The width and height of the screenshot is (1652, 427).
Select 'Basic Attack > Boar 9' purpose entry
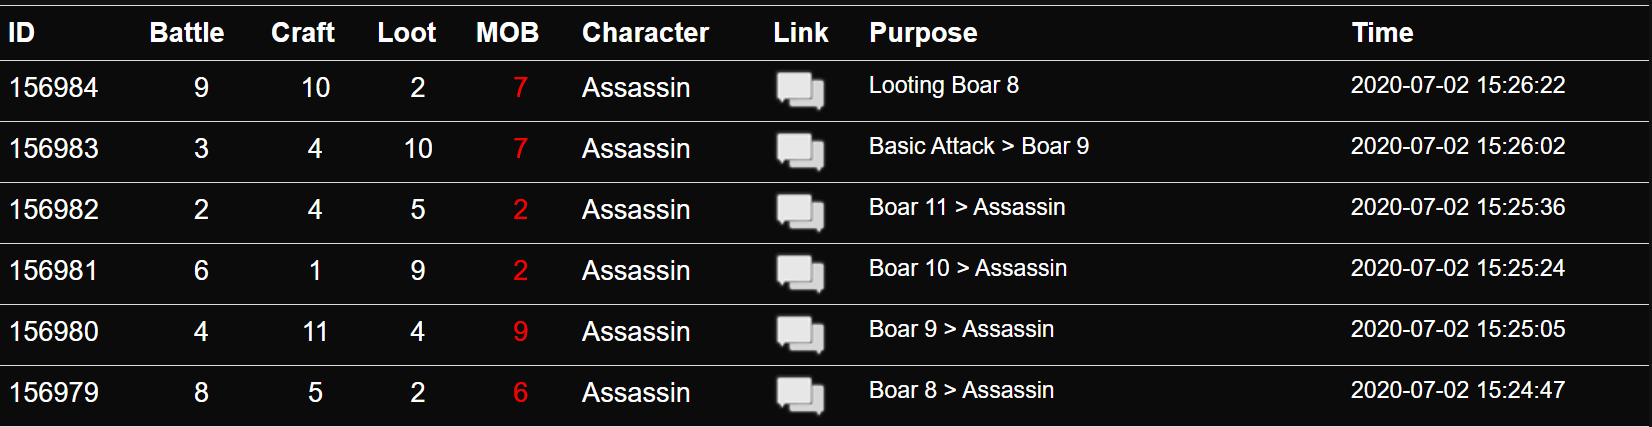point(979,147)
